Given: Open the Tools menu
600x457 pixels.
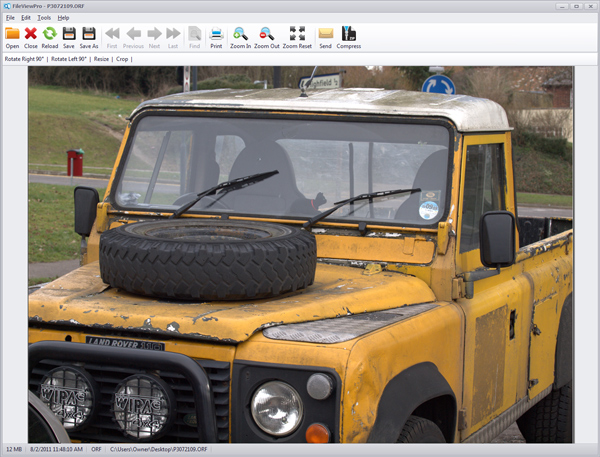Looking at the screenshot, I should (44, 18).
